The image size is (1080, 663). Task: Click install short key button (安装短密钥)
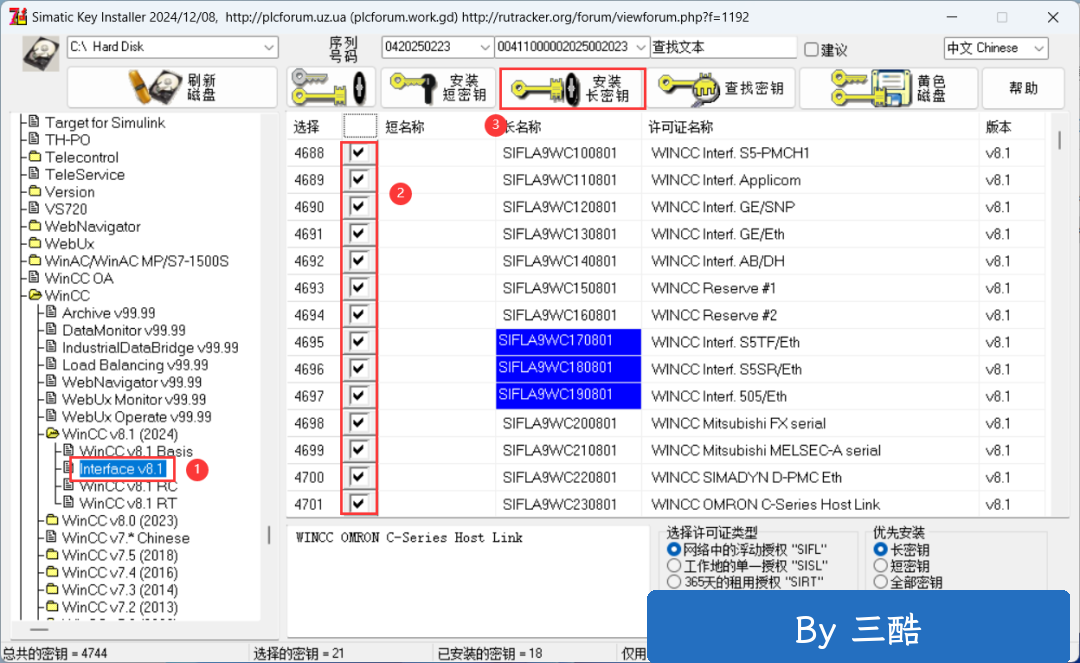[x=439, y=87]
